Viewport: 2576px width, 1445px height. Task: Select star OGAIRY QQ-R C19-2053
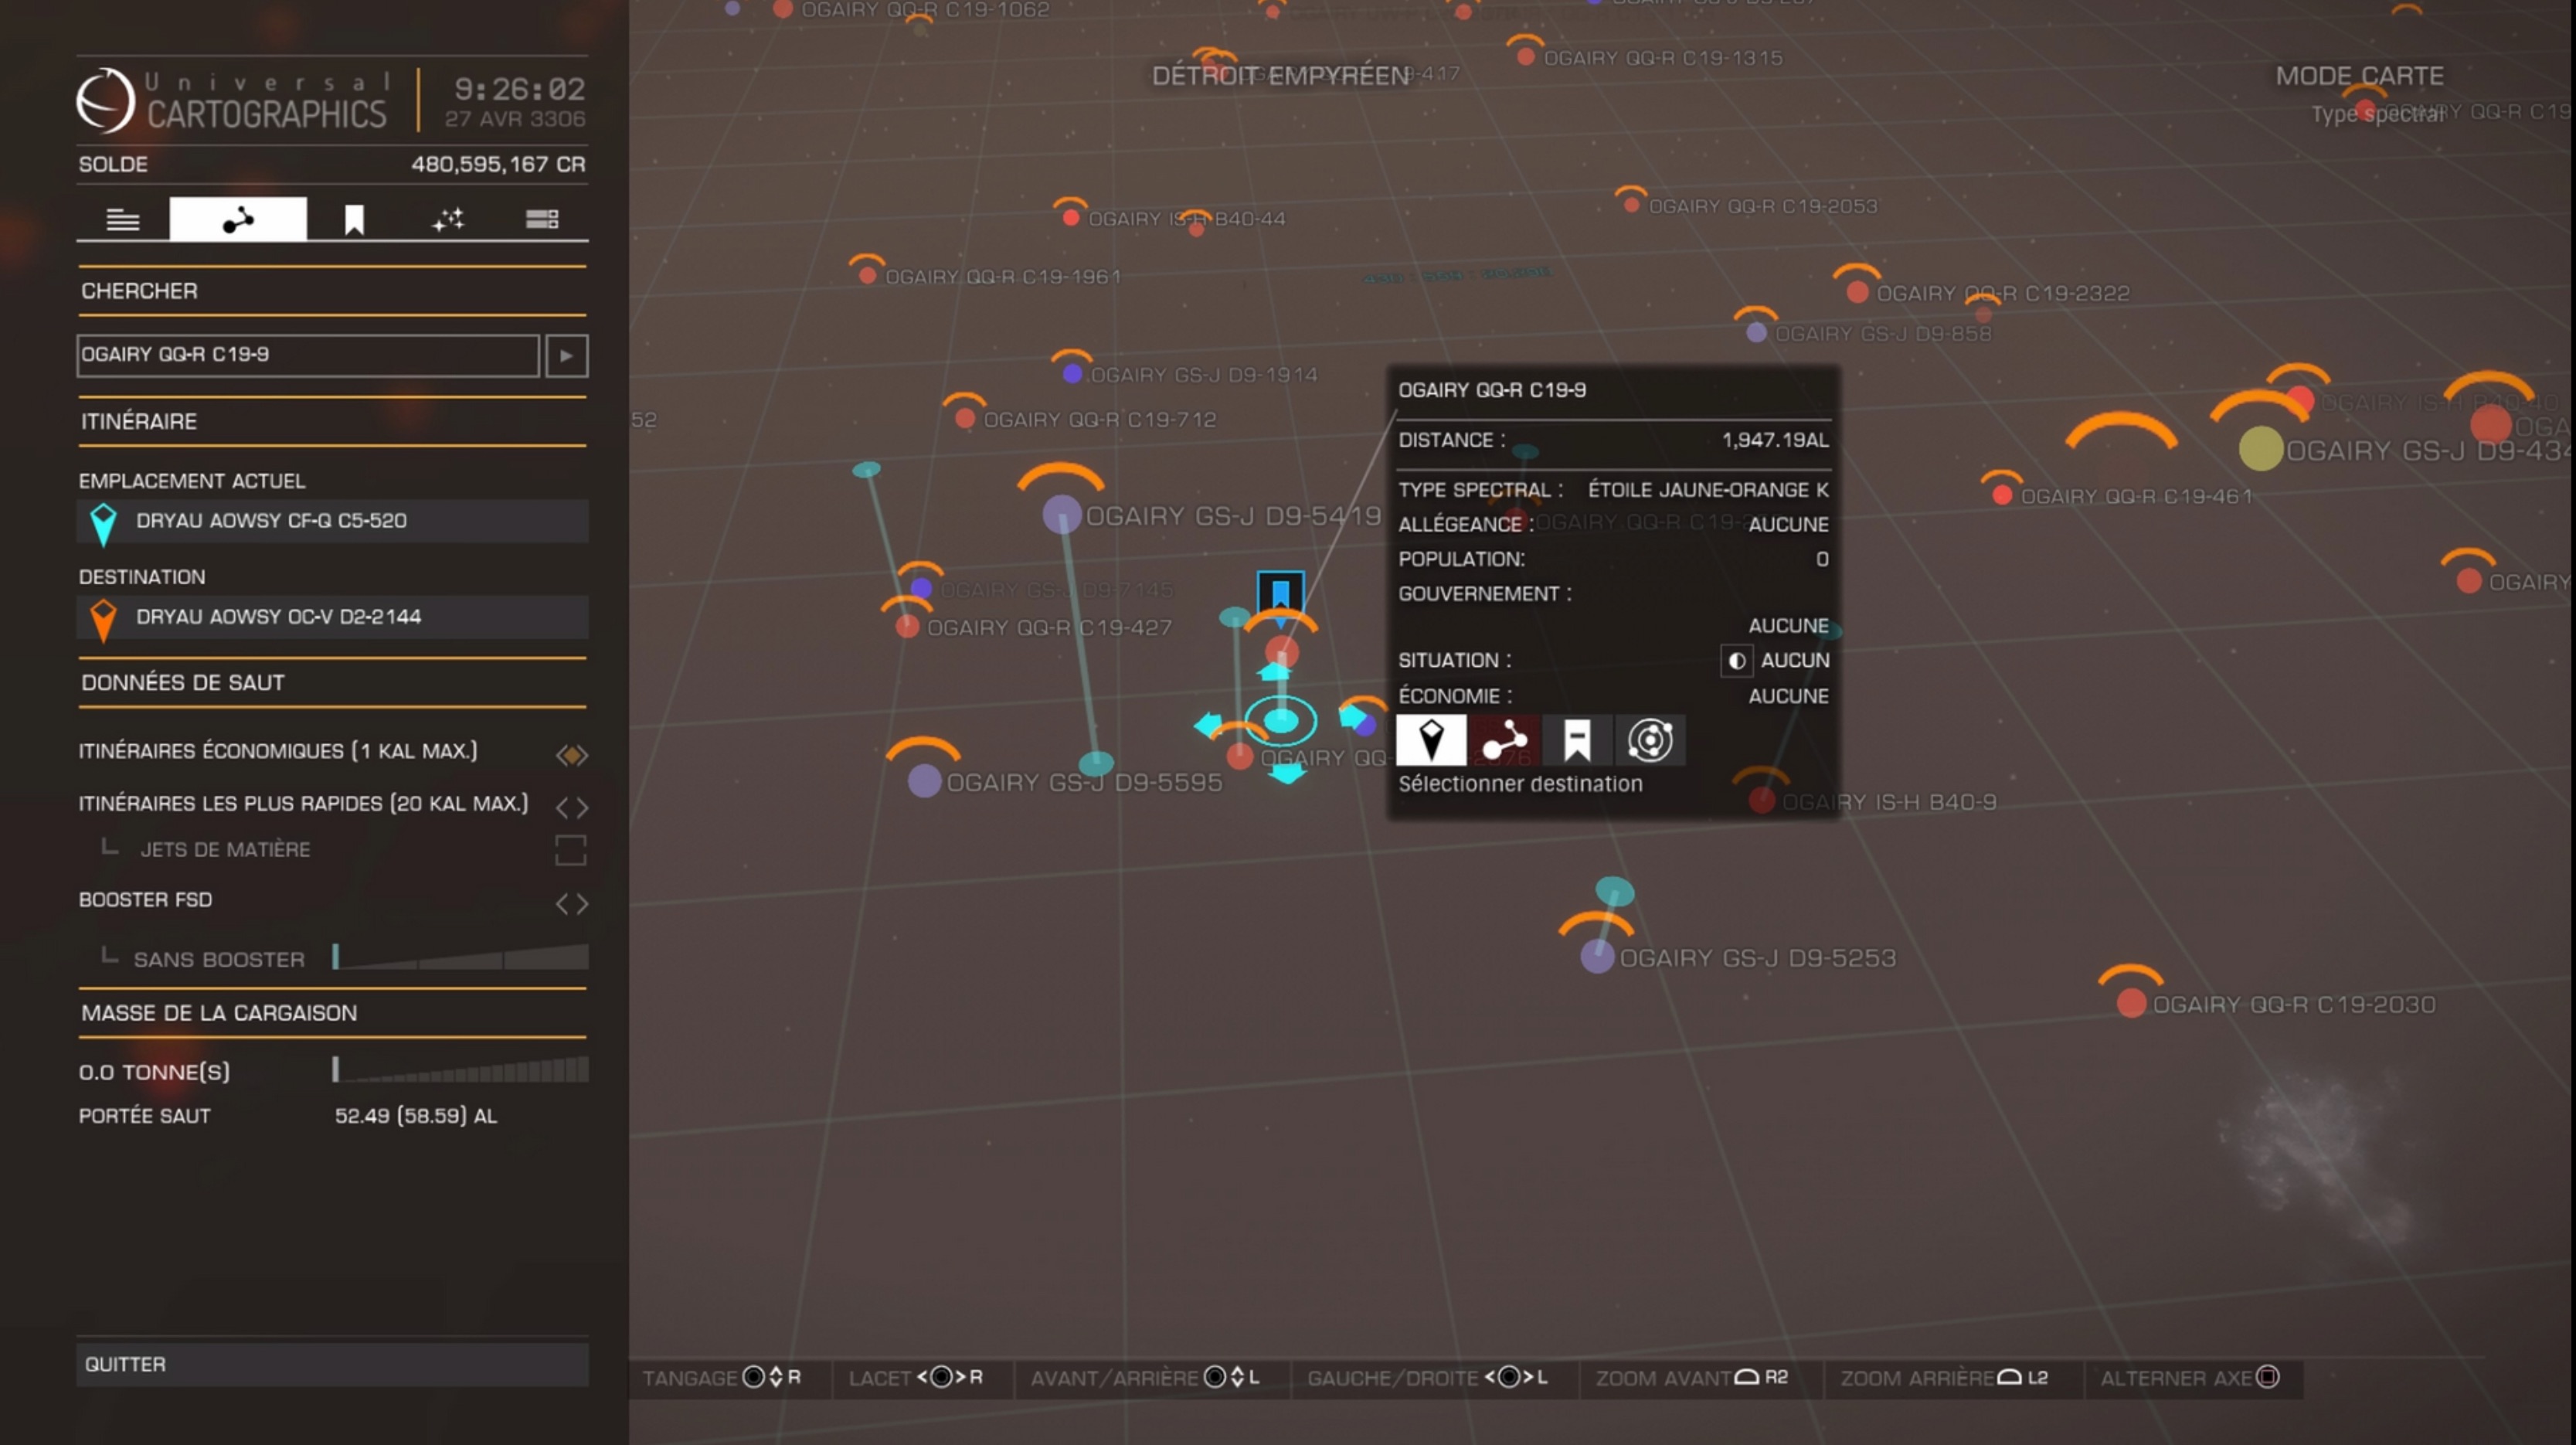[1631, 205]
